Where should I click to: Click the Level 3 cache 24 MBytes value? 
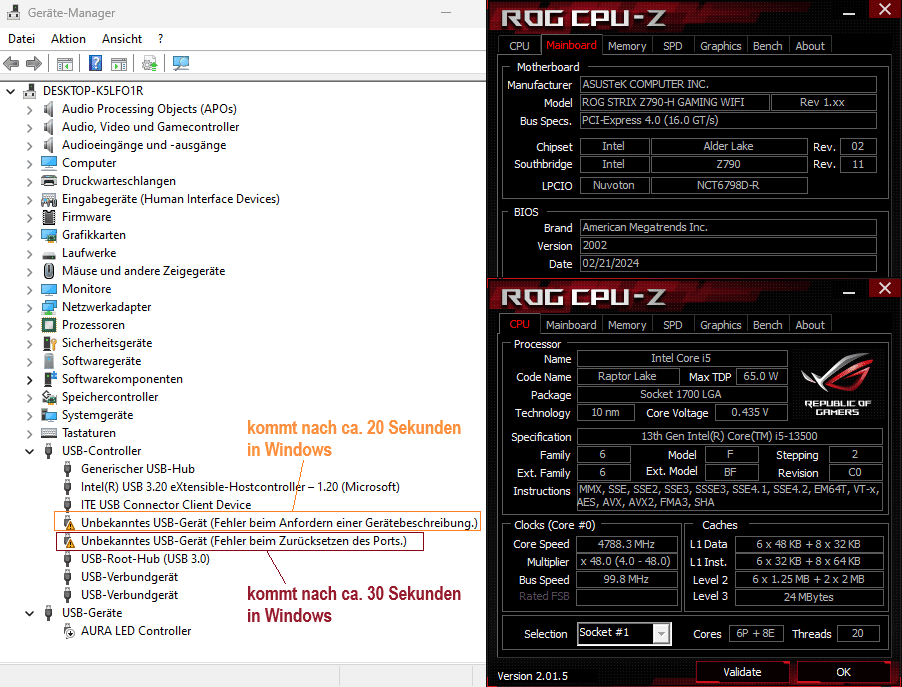(x=809, y=597)
